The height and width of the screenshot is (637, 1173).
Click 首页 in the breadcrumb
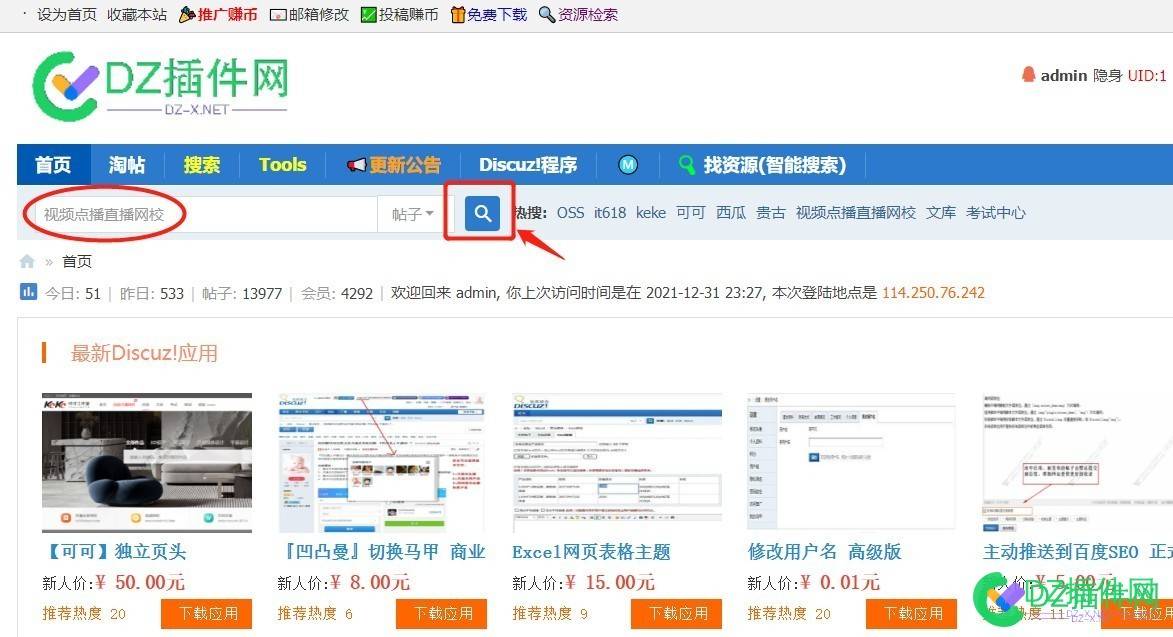(77, 262)
